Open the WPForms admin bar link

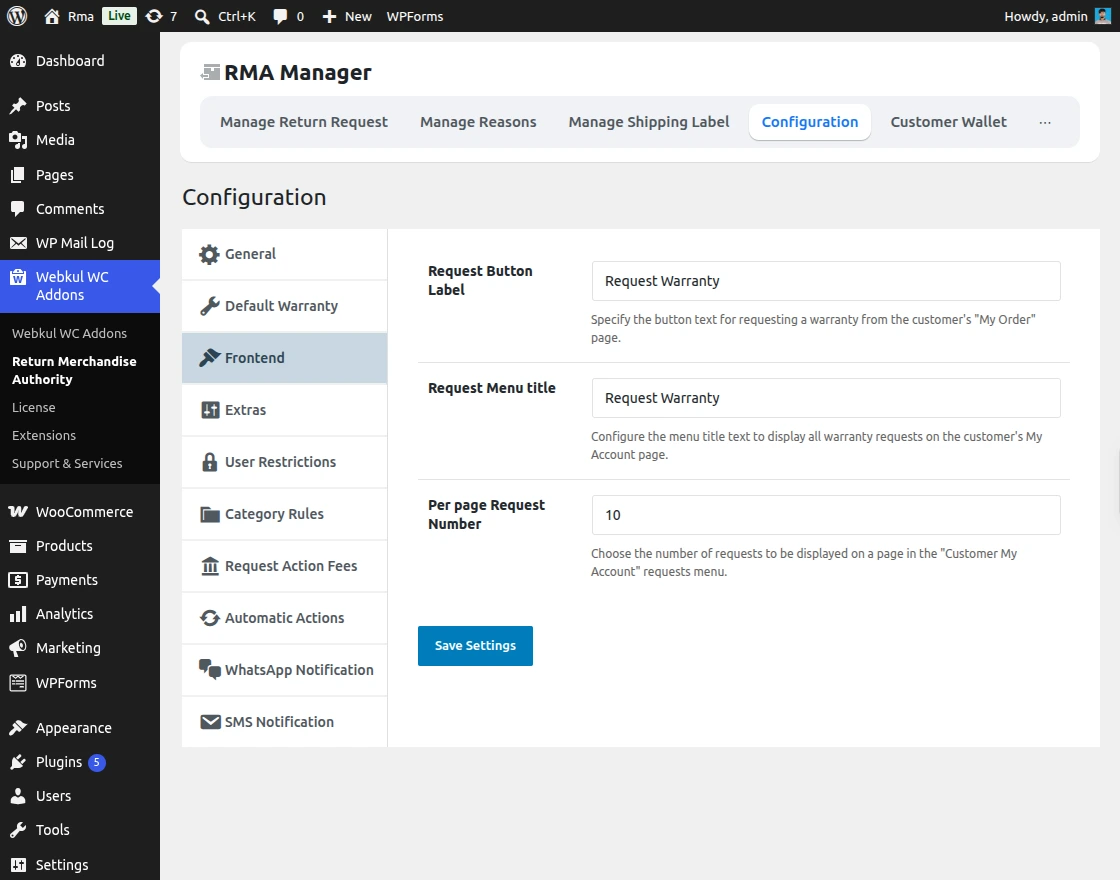415,16
